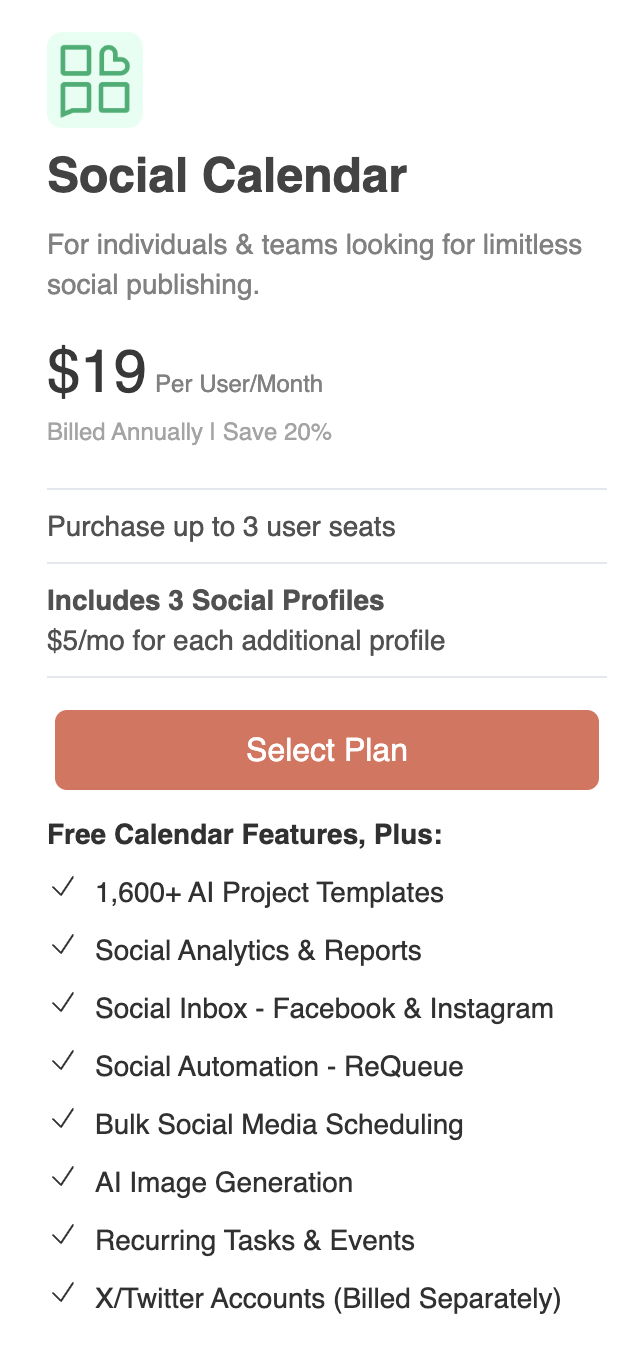Click the Includes 3 Social Profiles heading
Viewport: 624px width, 1350px height.
215,600
